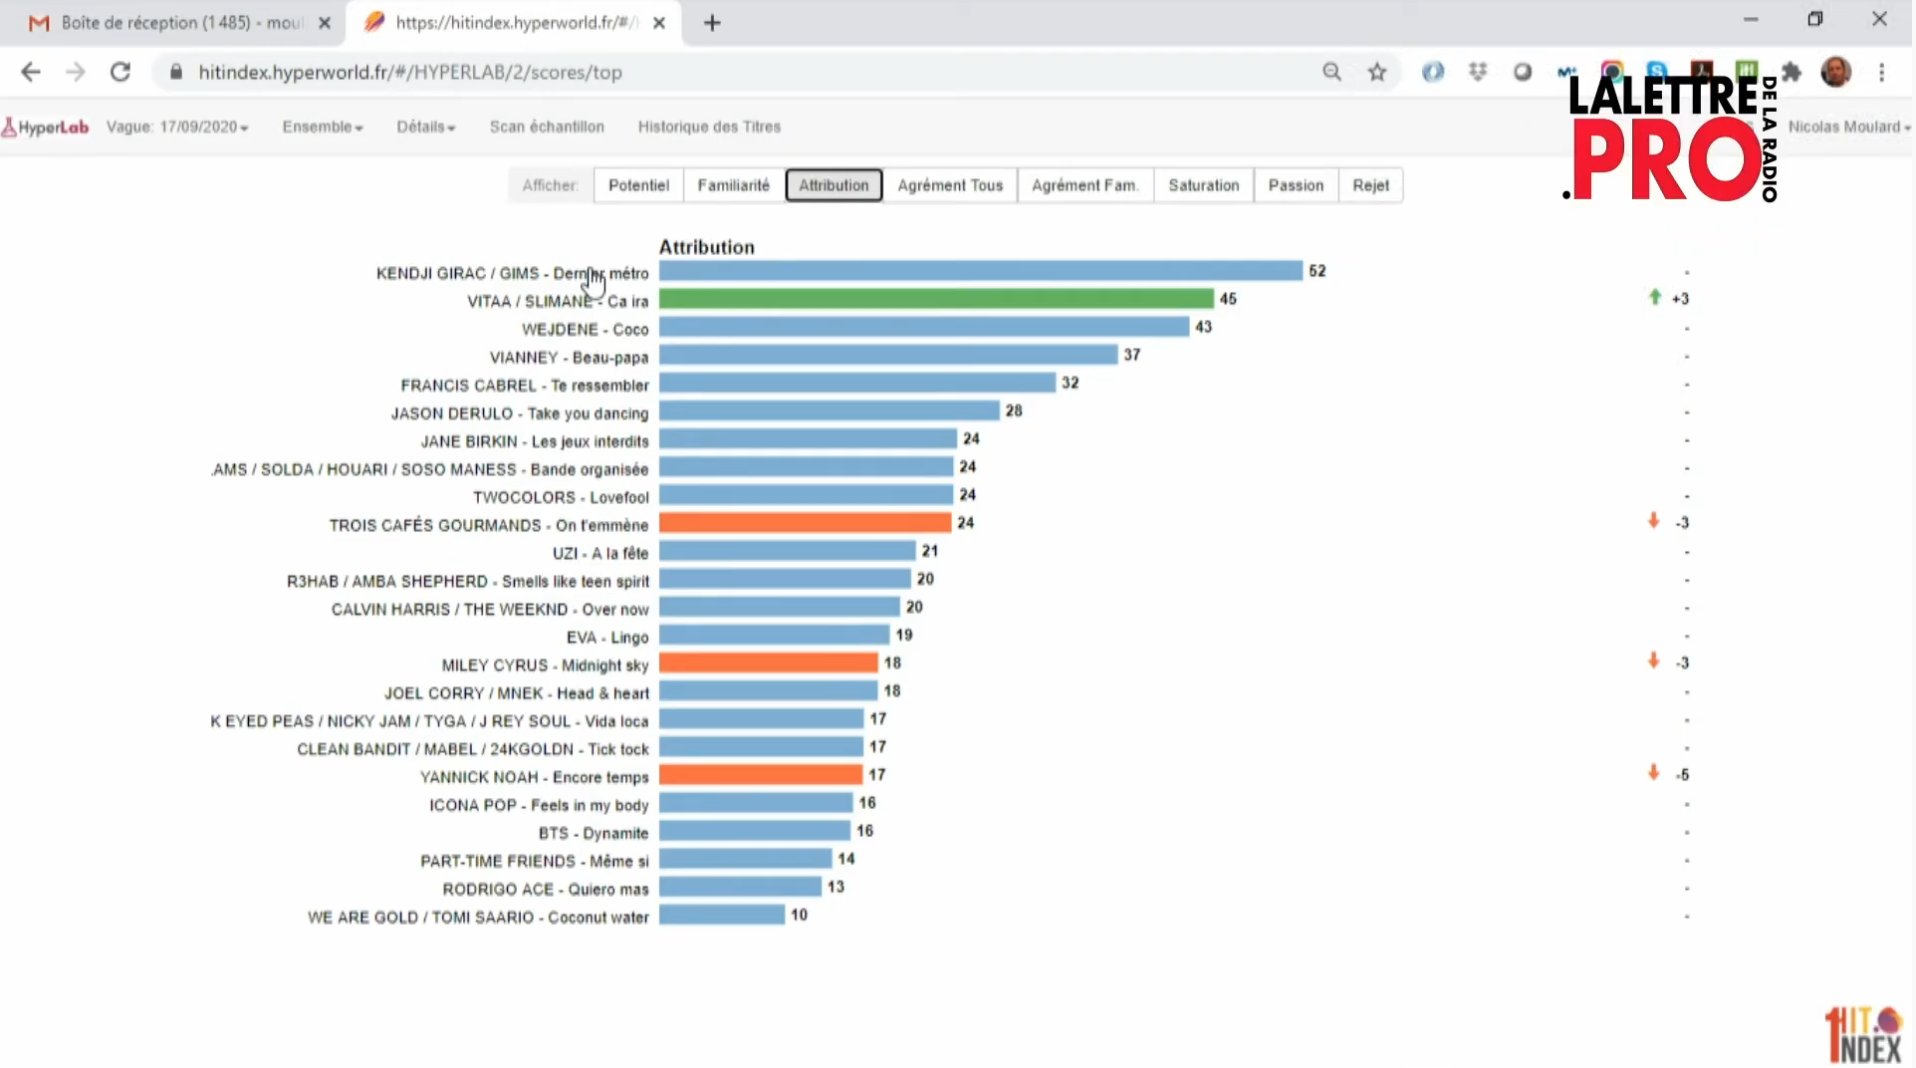Viewport: 1916px width, 1068px height.
Task: Open Scan échantillon menu item
Action: [546, 127]
